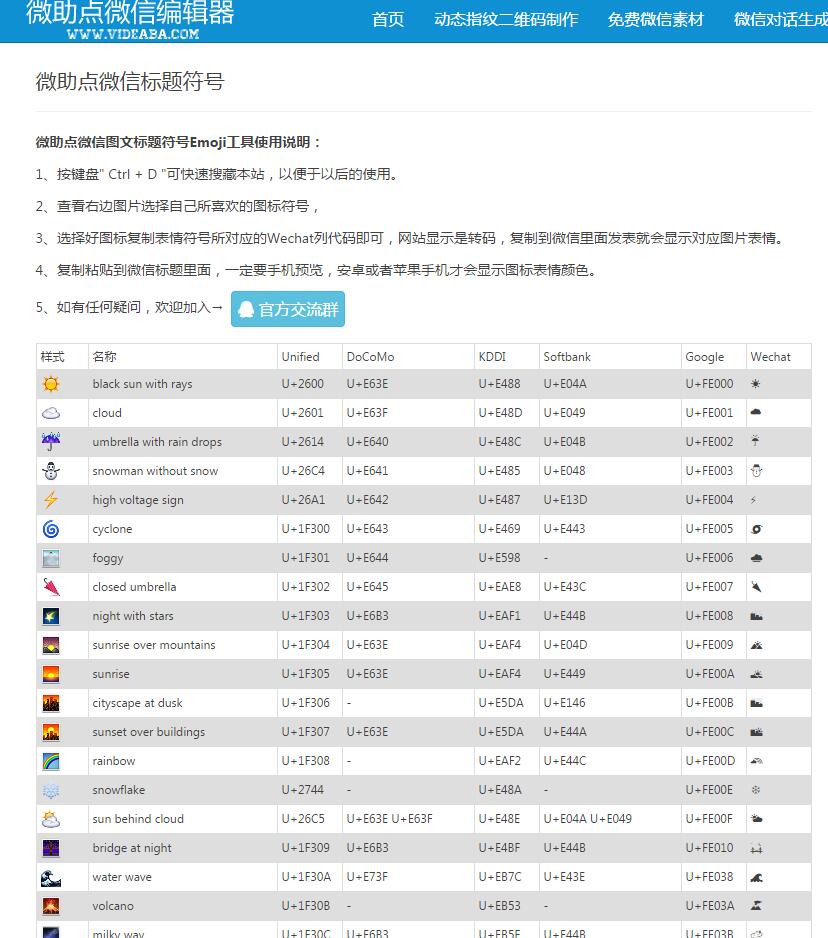Select Wechat symbol in snowman row
Image resolution: width=828 pixels, height=938 pixels.
[x=756, y=471]
